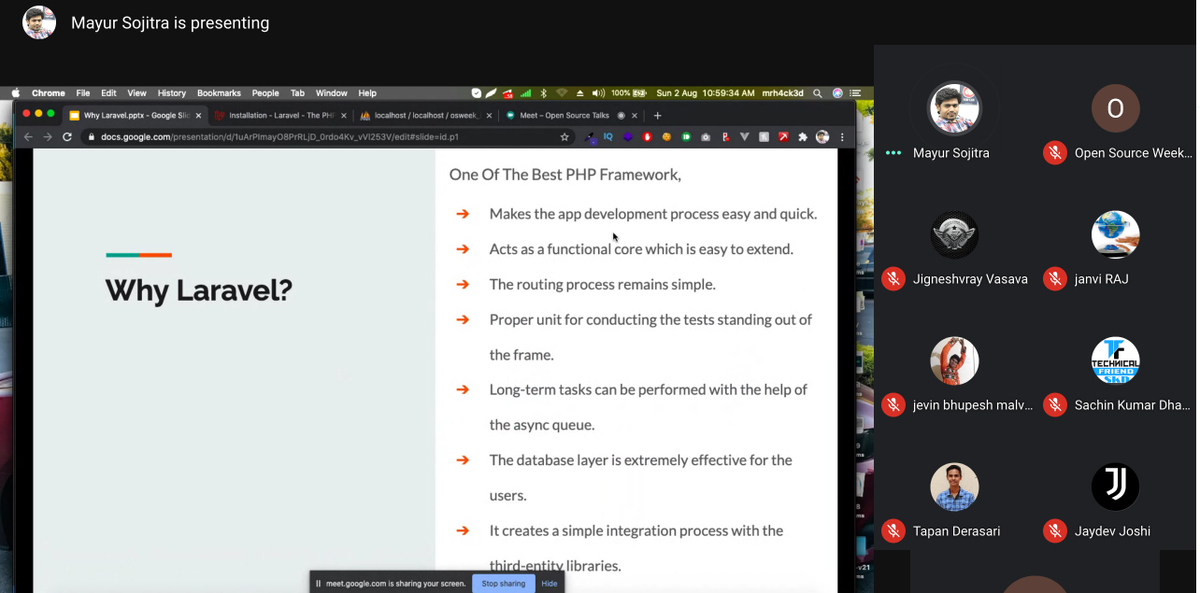Image resolution: width=1200 pixels, height=593 pixels.
Task: Open the Chrome three-dot menu
Action: point(842,137)
